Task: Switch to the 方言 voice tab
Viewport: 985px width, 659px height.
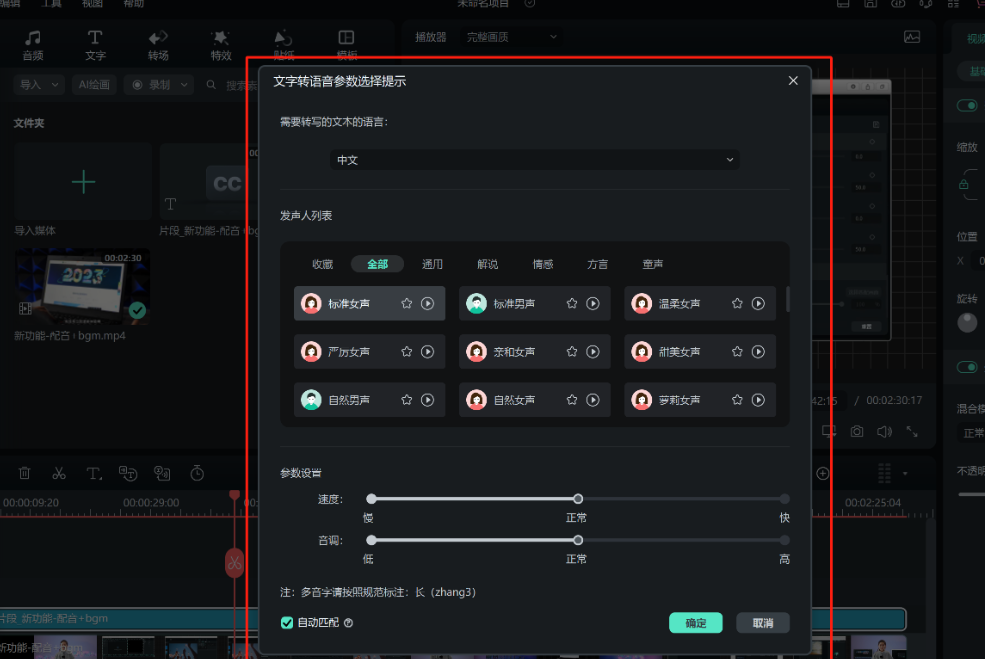Action: pyautogui.click(x=598, y=264)
